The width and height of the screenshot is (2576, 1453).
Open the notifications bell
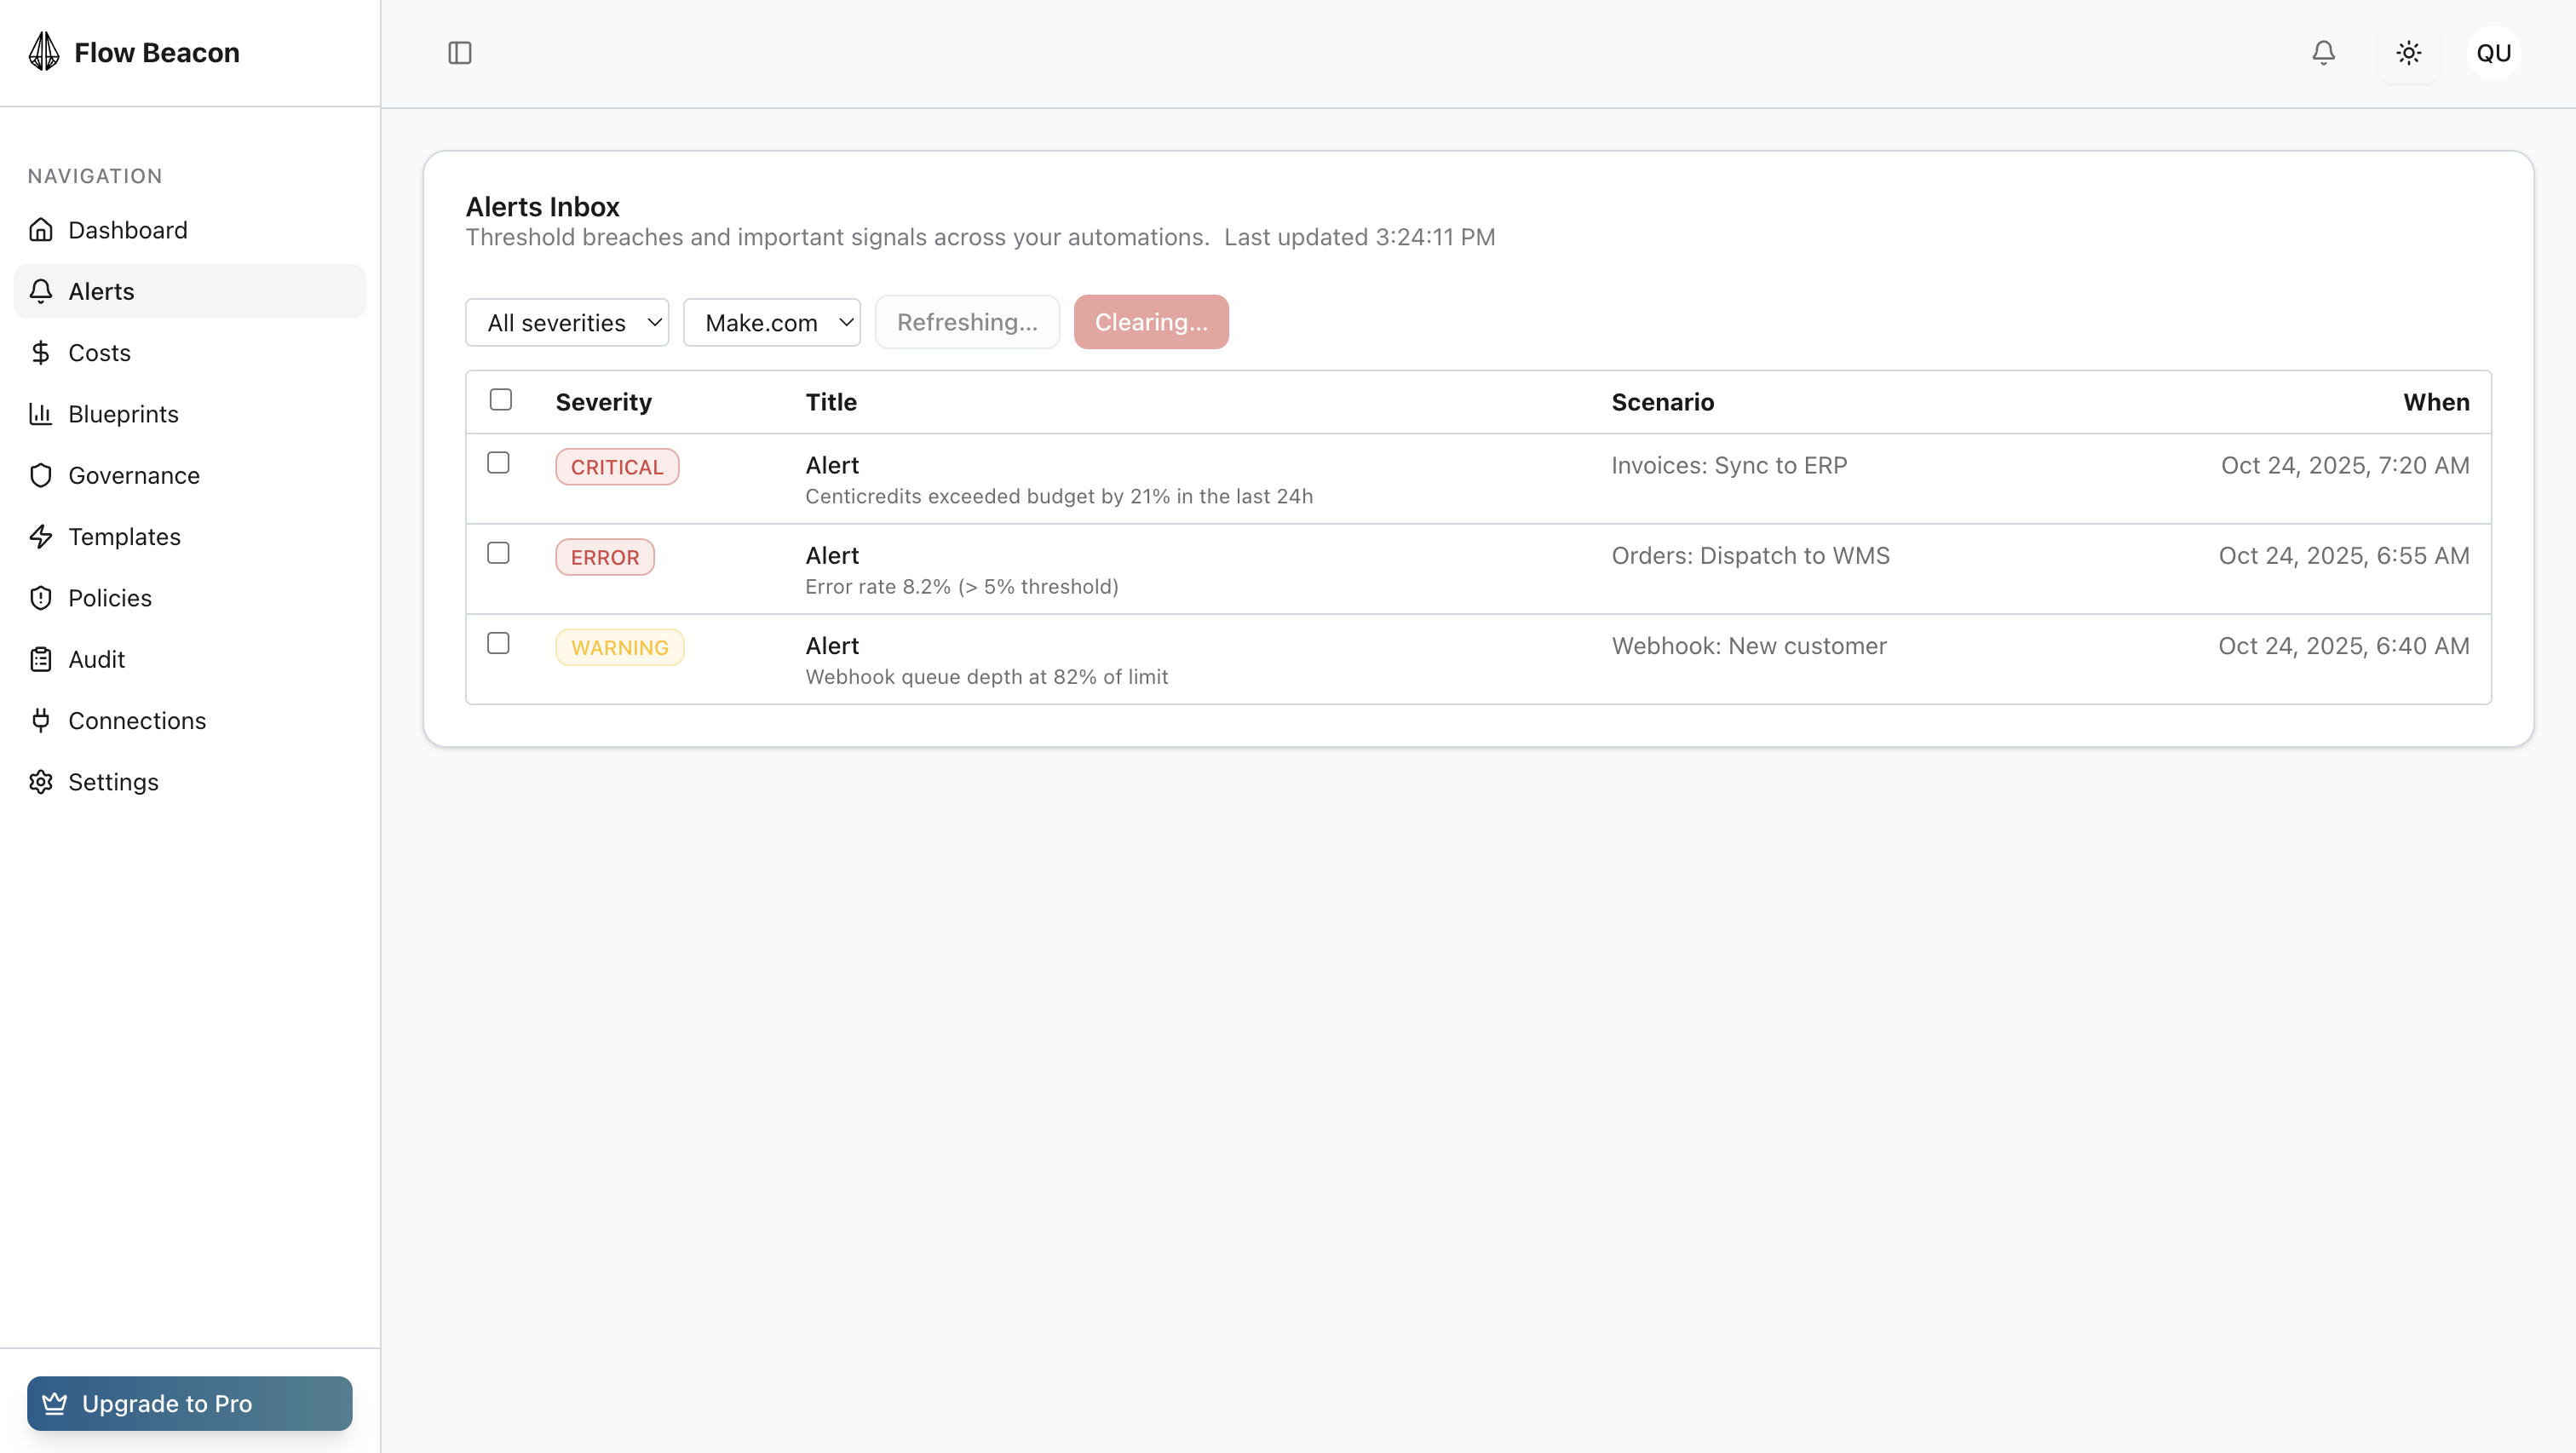tap(2323, 53)
